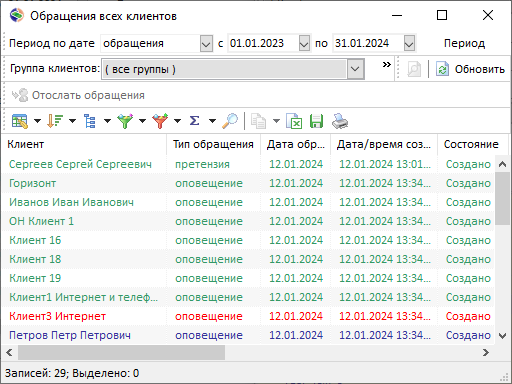
Task: Click the grayed preview document icon
Action: (414, 69)
